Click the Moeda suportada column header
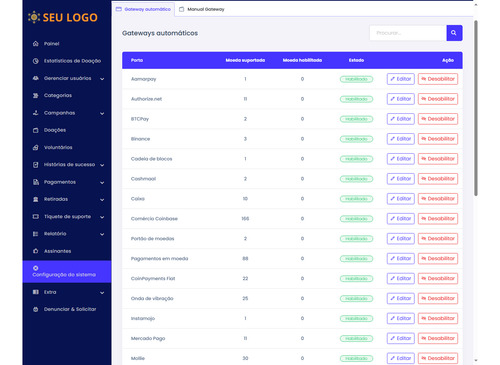Viewport: 500px width, 365px height. pyautogui.click(x=245, y=60)
